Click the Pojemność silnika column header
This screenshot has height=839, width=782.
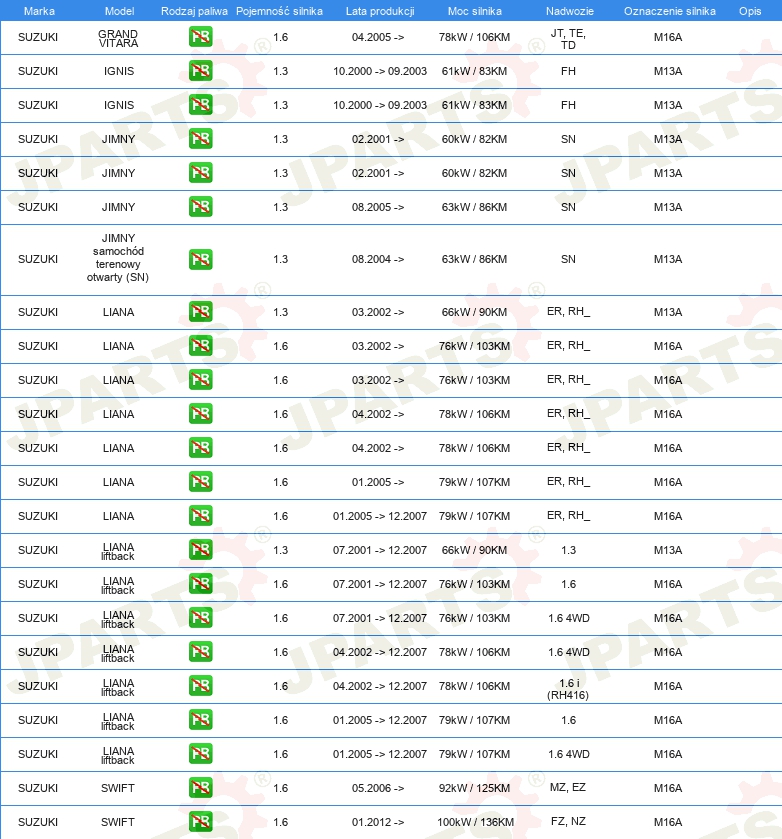(x=279, y=11)
